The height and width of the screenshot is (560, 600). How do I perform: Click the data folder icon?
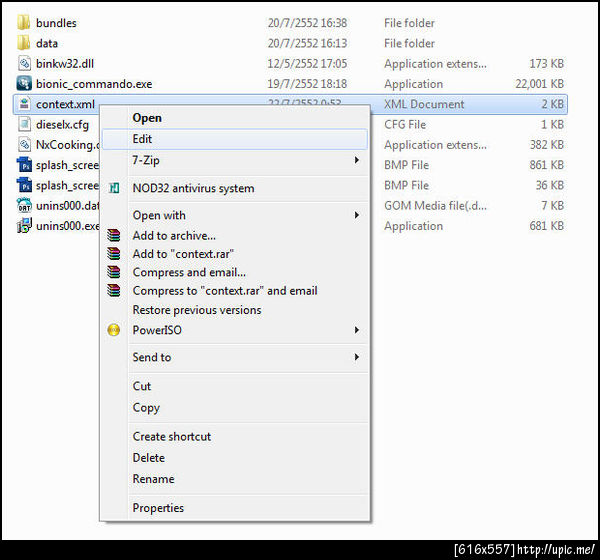[24, 43]
